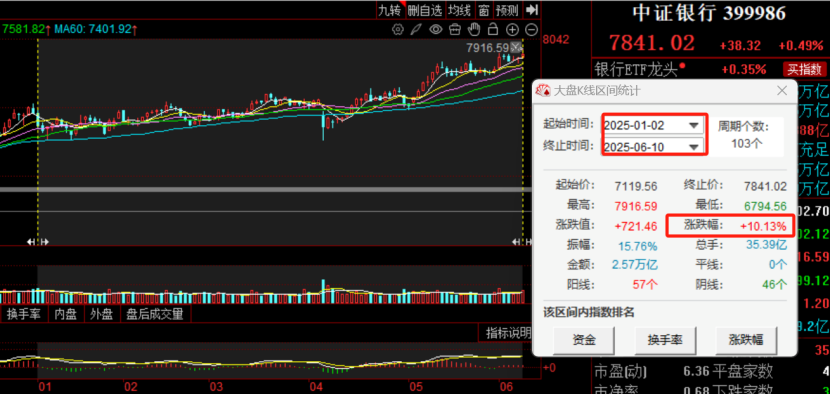Viewport: 830px width, 394px height.
Task: Click the 资金 ranking button
Action: [x=584, y=339]
